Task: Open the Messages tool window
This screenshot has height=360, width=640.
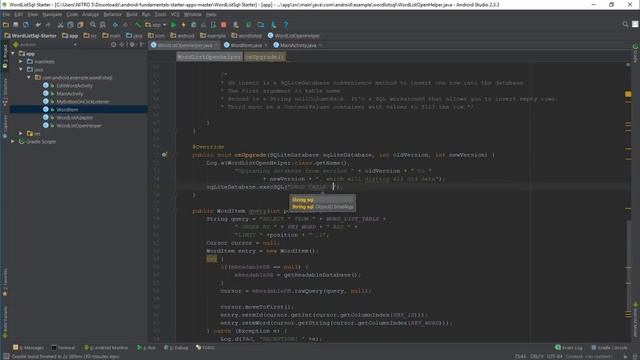Action: [28, 348]
